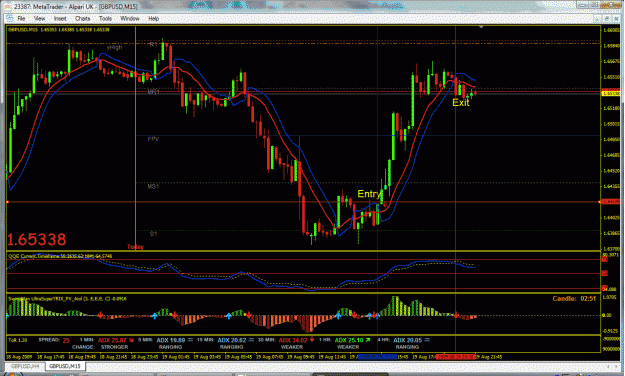Open the Tools menu

point(105,18)
